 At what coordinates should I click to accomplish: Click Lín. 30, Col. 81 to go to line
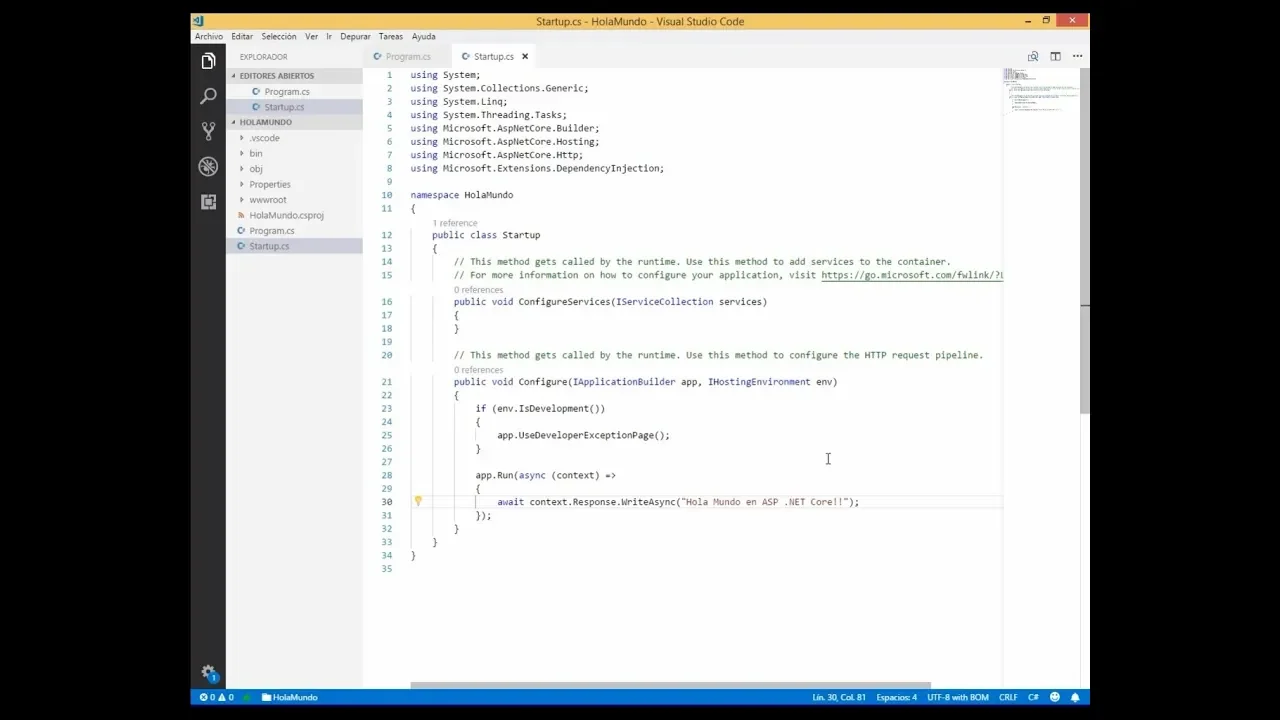(x=839, y=697)
